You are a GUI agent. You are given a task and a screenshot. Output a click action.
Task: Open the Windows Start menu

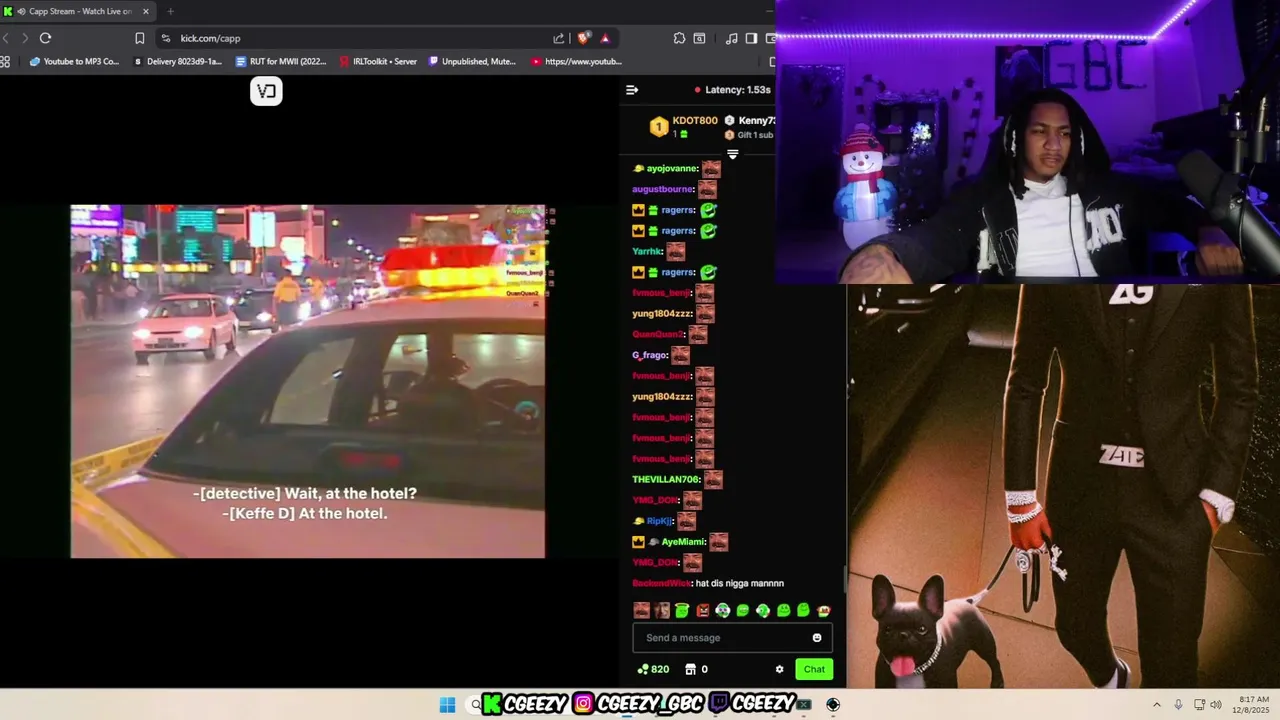(x=447, y=704)
